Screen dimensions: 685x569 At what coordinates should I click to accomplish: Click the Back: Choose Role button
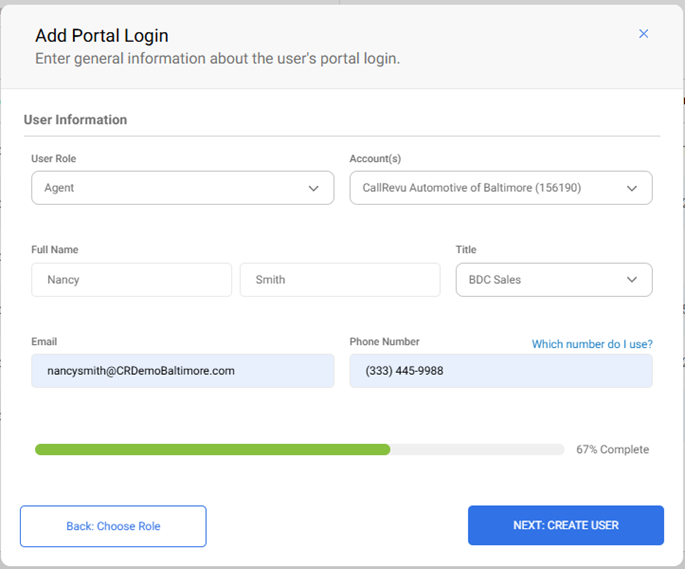[x=113, y=526]
